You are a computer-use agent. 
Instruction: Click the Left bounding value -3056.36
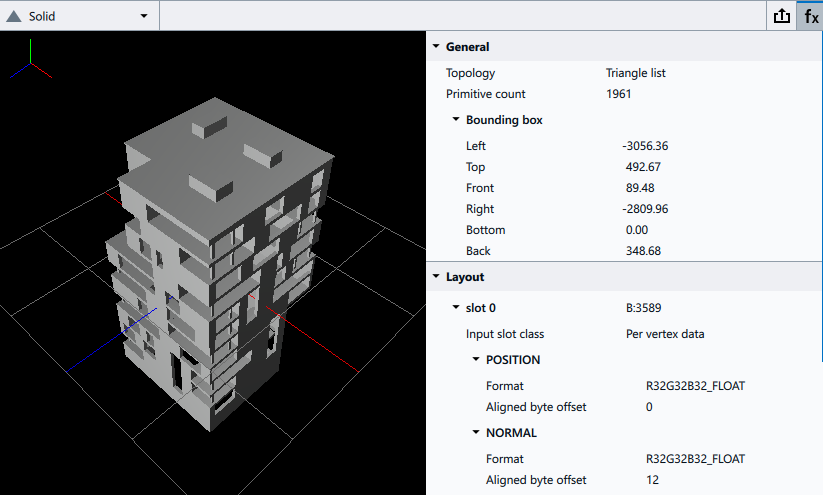point(646,146)
